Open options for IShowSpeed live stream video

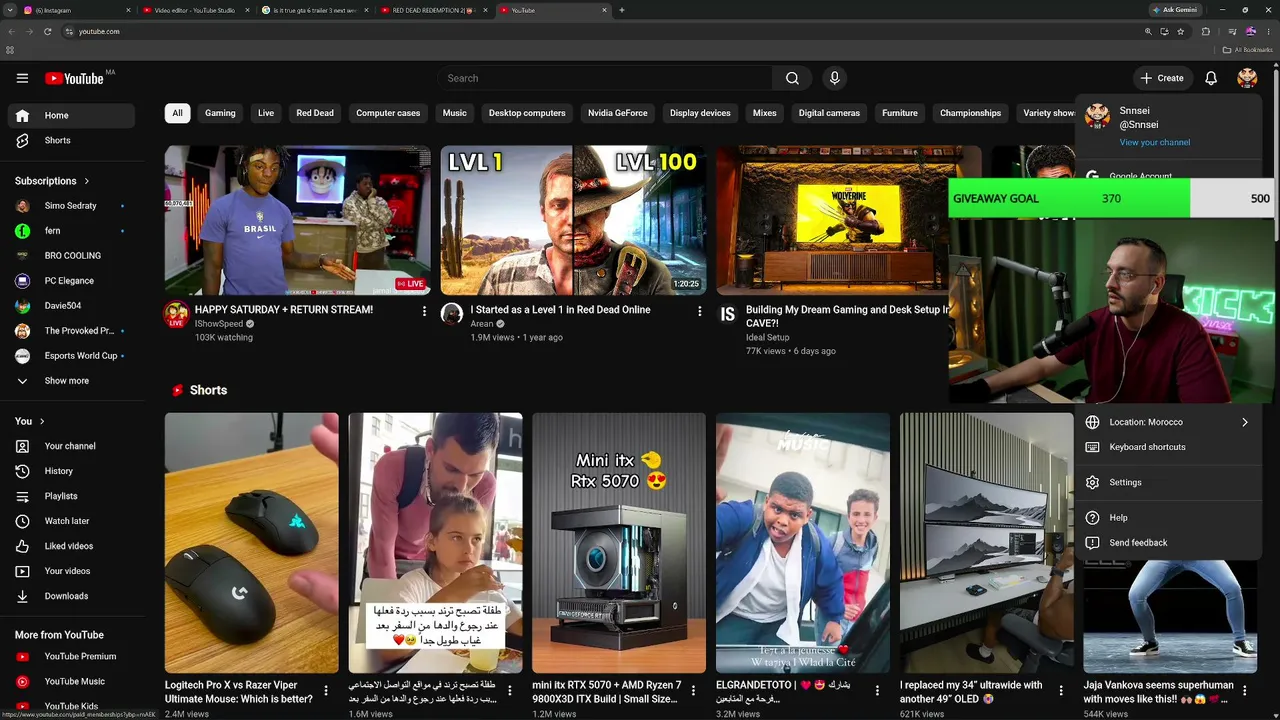point(424,312)
